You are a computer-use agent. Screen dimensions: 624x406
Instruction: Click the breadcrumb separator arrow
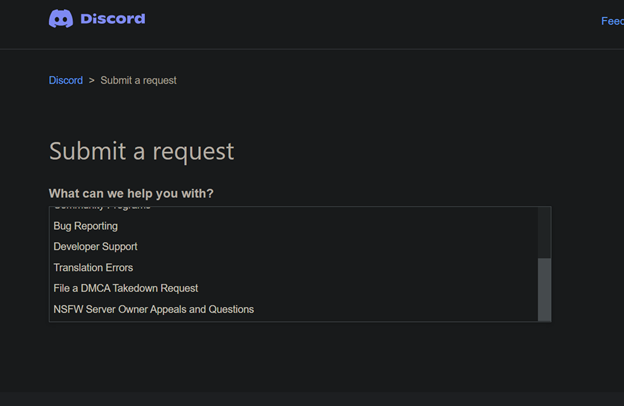pyautogui.click(x=92, y=80)
